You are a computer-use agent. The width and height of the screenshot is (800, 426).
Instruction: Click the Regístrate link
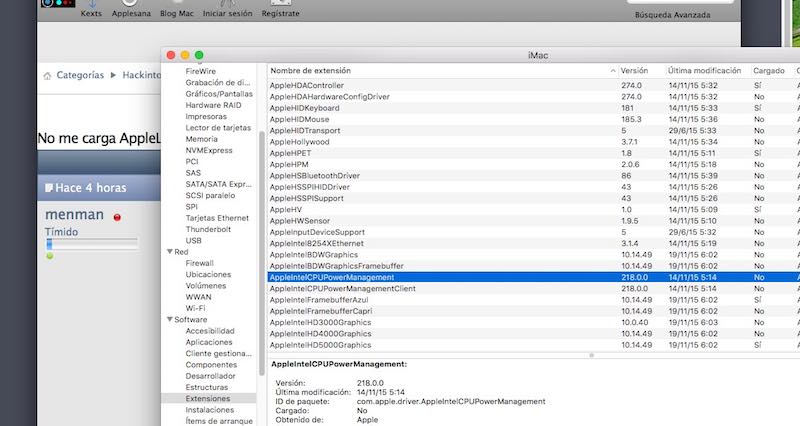pyautogui.click(x=281, y=13)
